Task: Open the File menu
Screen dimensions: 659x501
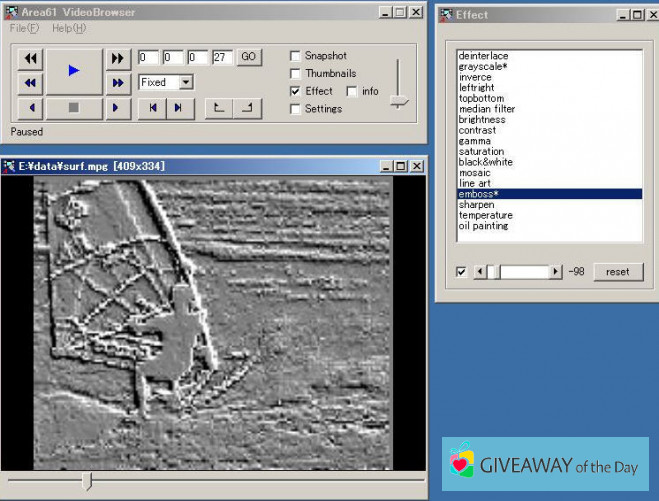Action: [x=22, y=28]
